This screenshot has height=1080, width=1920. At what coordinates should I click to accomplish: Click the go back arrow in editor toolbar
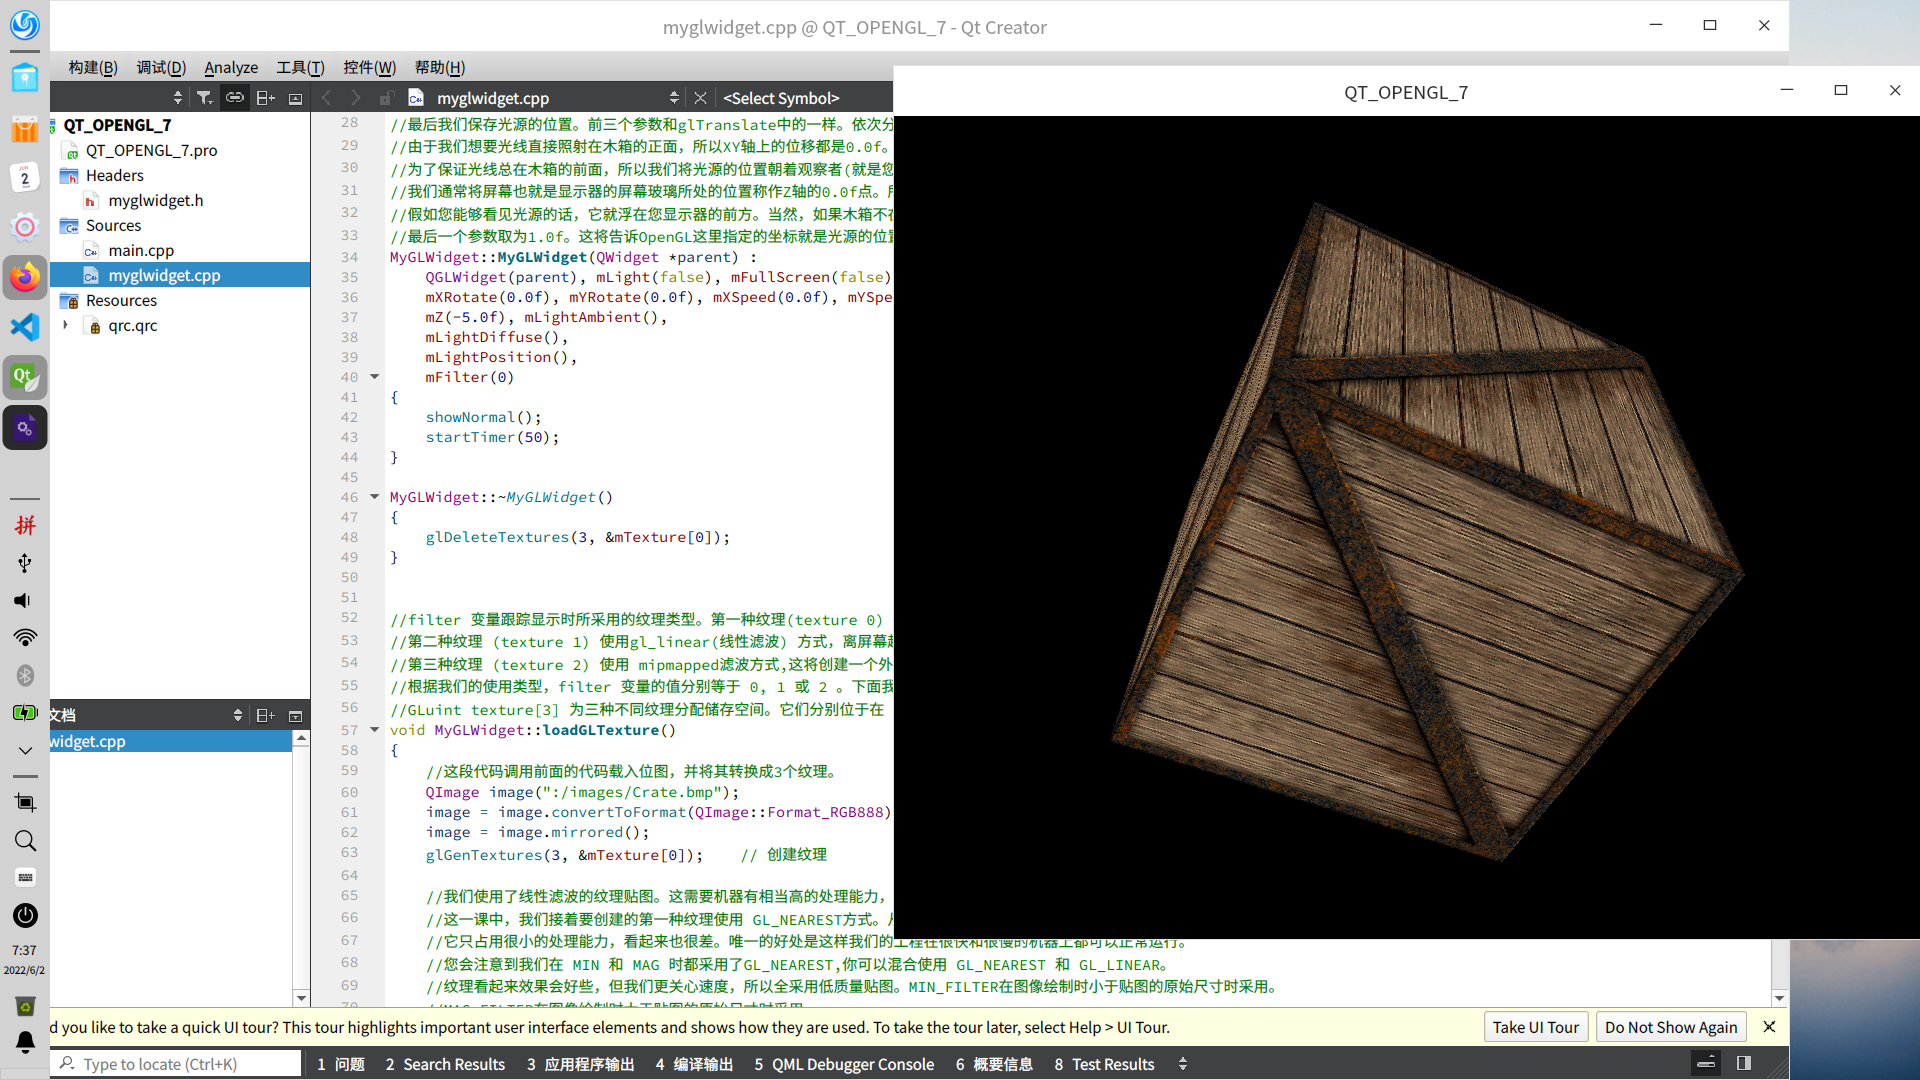click(326, 97)
